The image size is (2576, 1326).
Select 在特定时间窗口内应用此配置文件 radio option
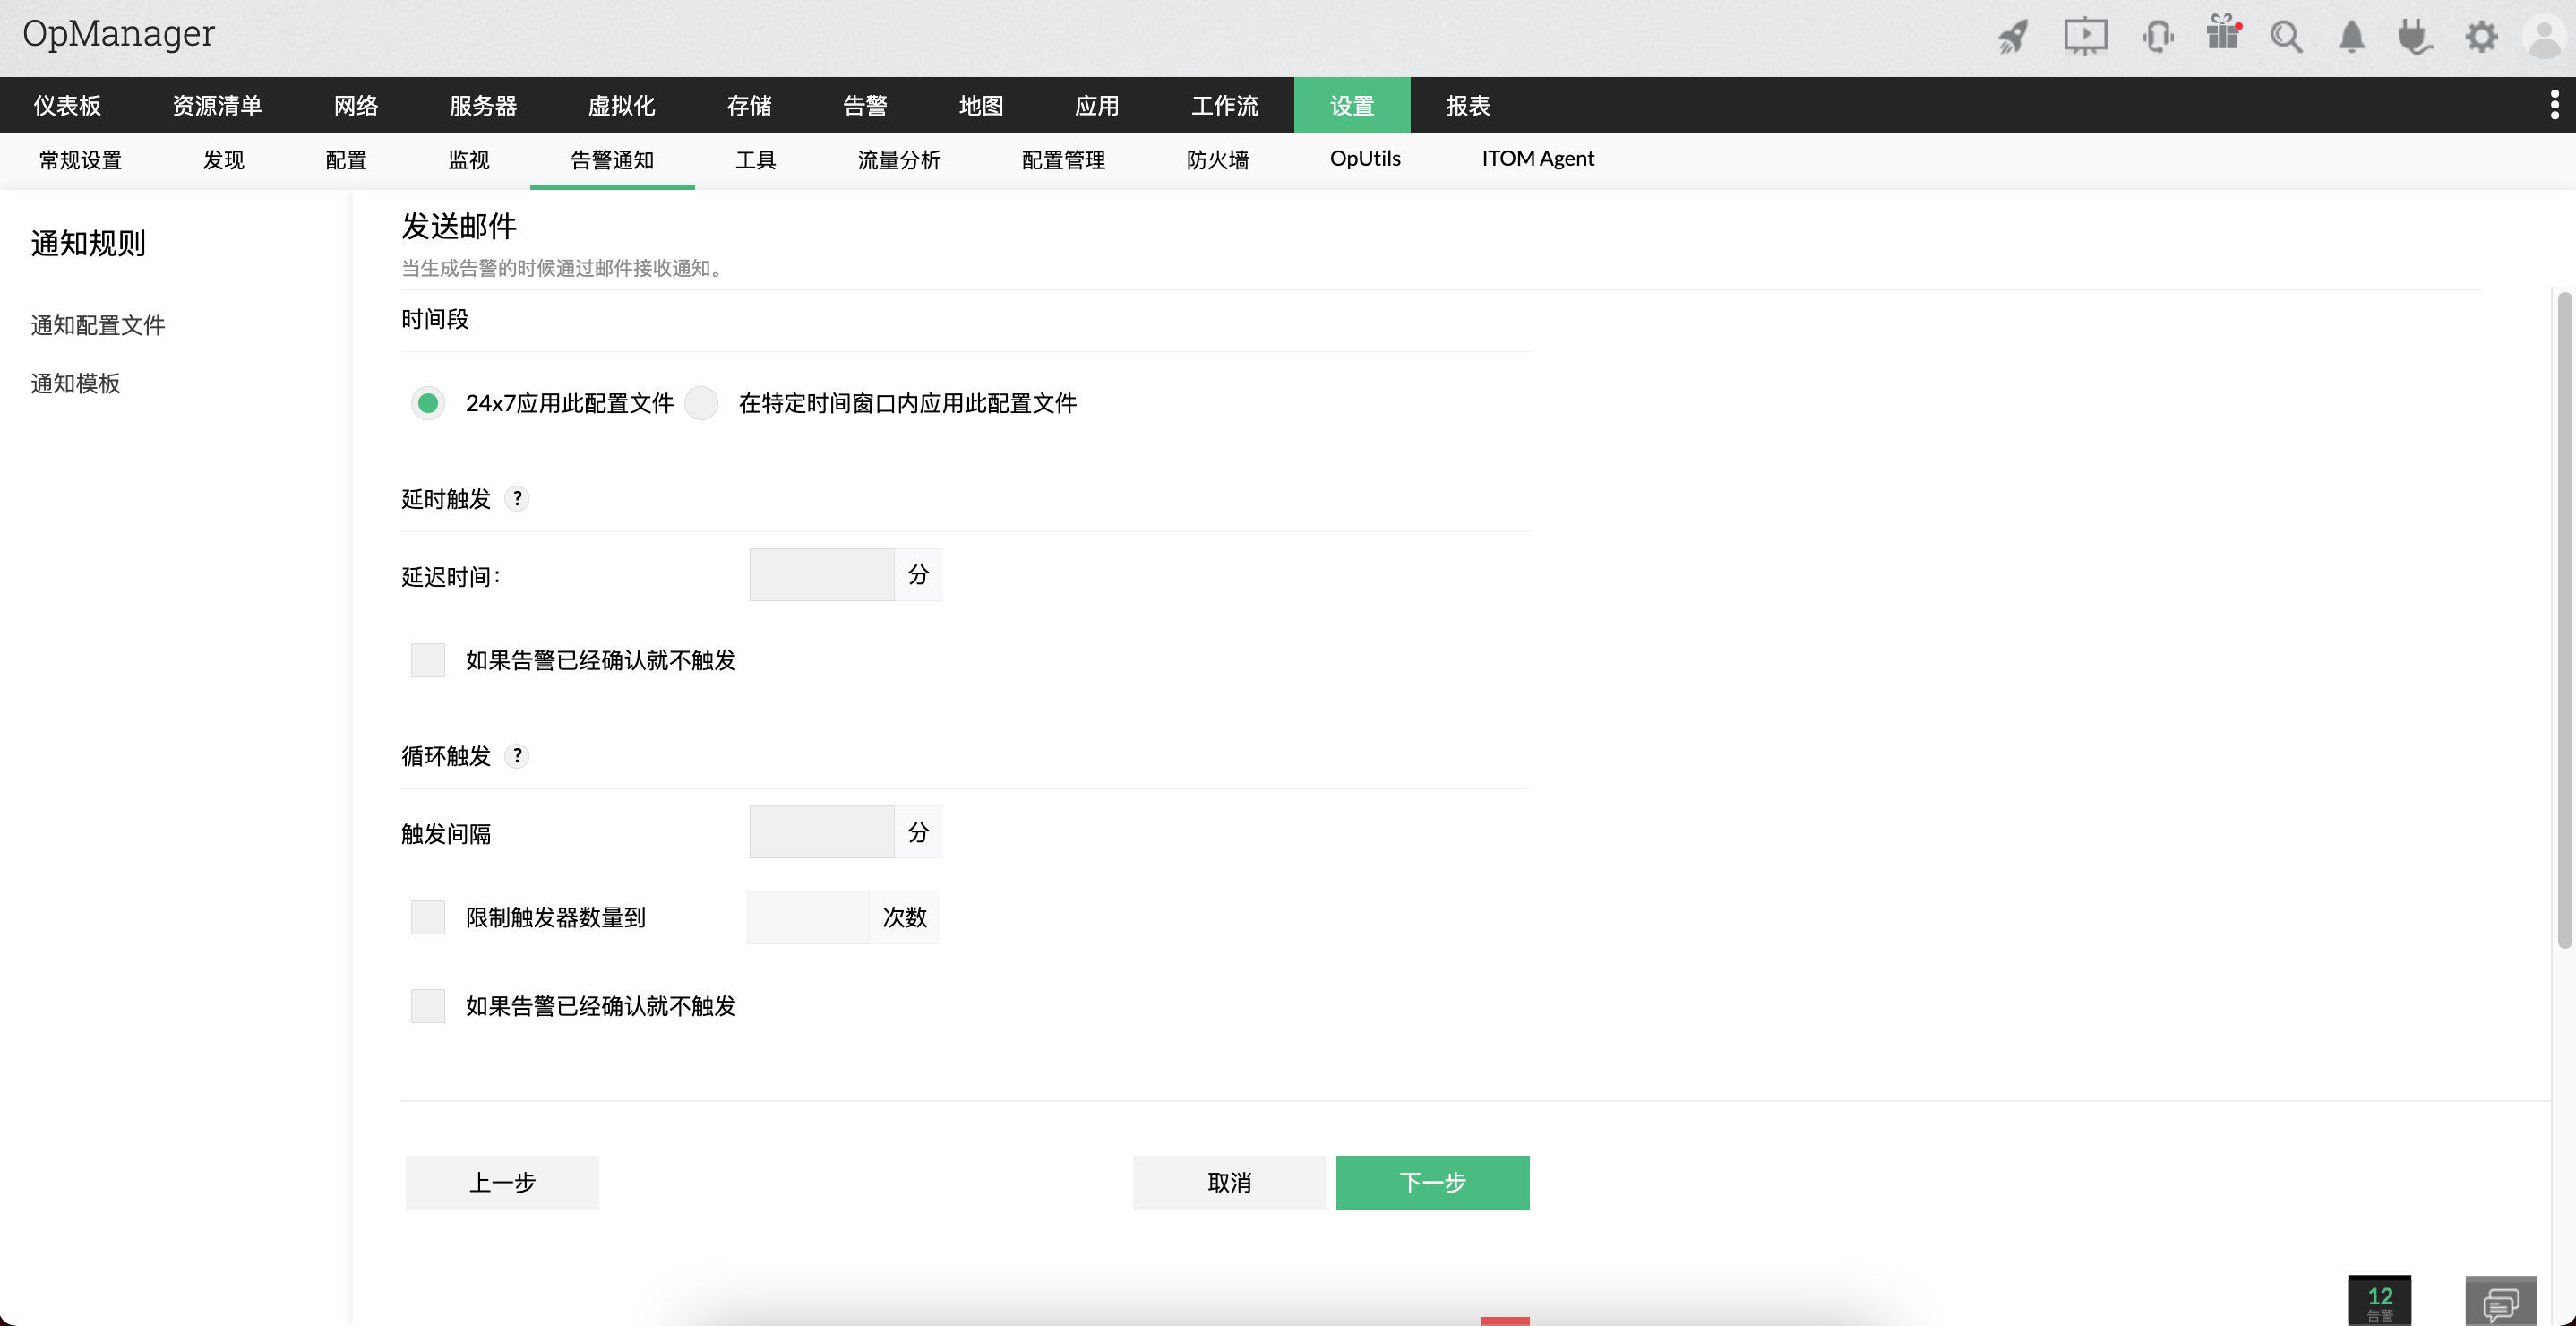(x=701, y=403)
